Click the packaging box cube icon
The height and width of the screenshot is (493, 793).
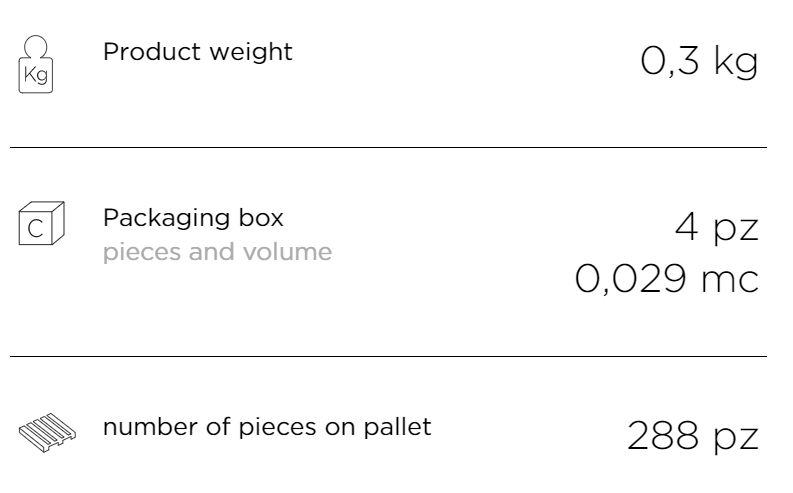[41, 223]
